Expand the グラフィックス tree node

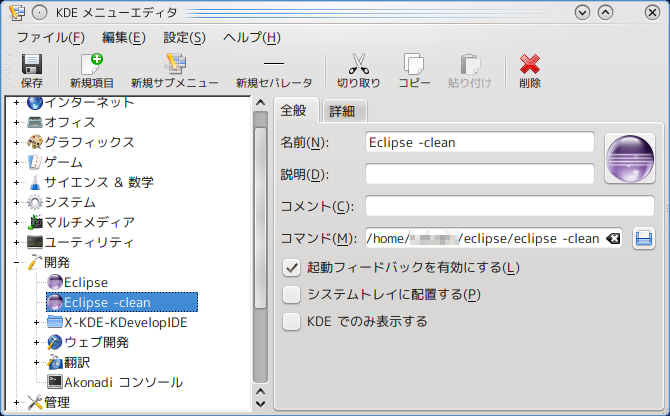tap(16, 142)
